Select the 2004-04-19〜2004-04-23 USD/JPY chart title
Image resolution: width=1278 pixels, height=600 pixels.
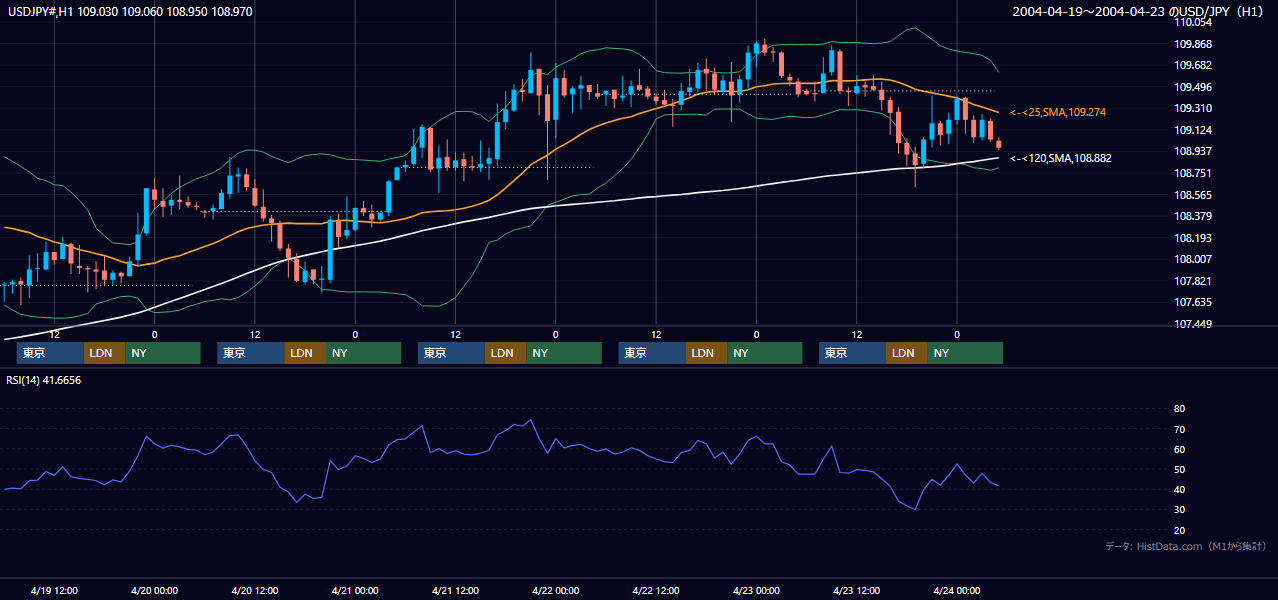pos(1140,11)
